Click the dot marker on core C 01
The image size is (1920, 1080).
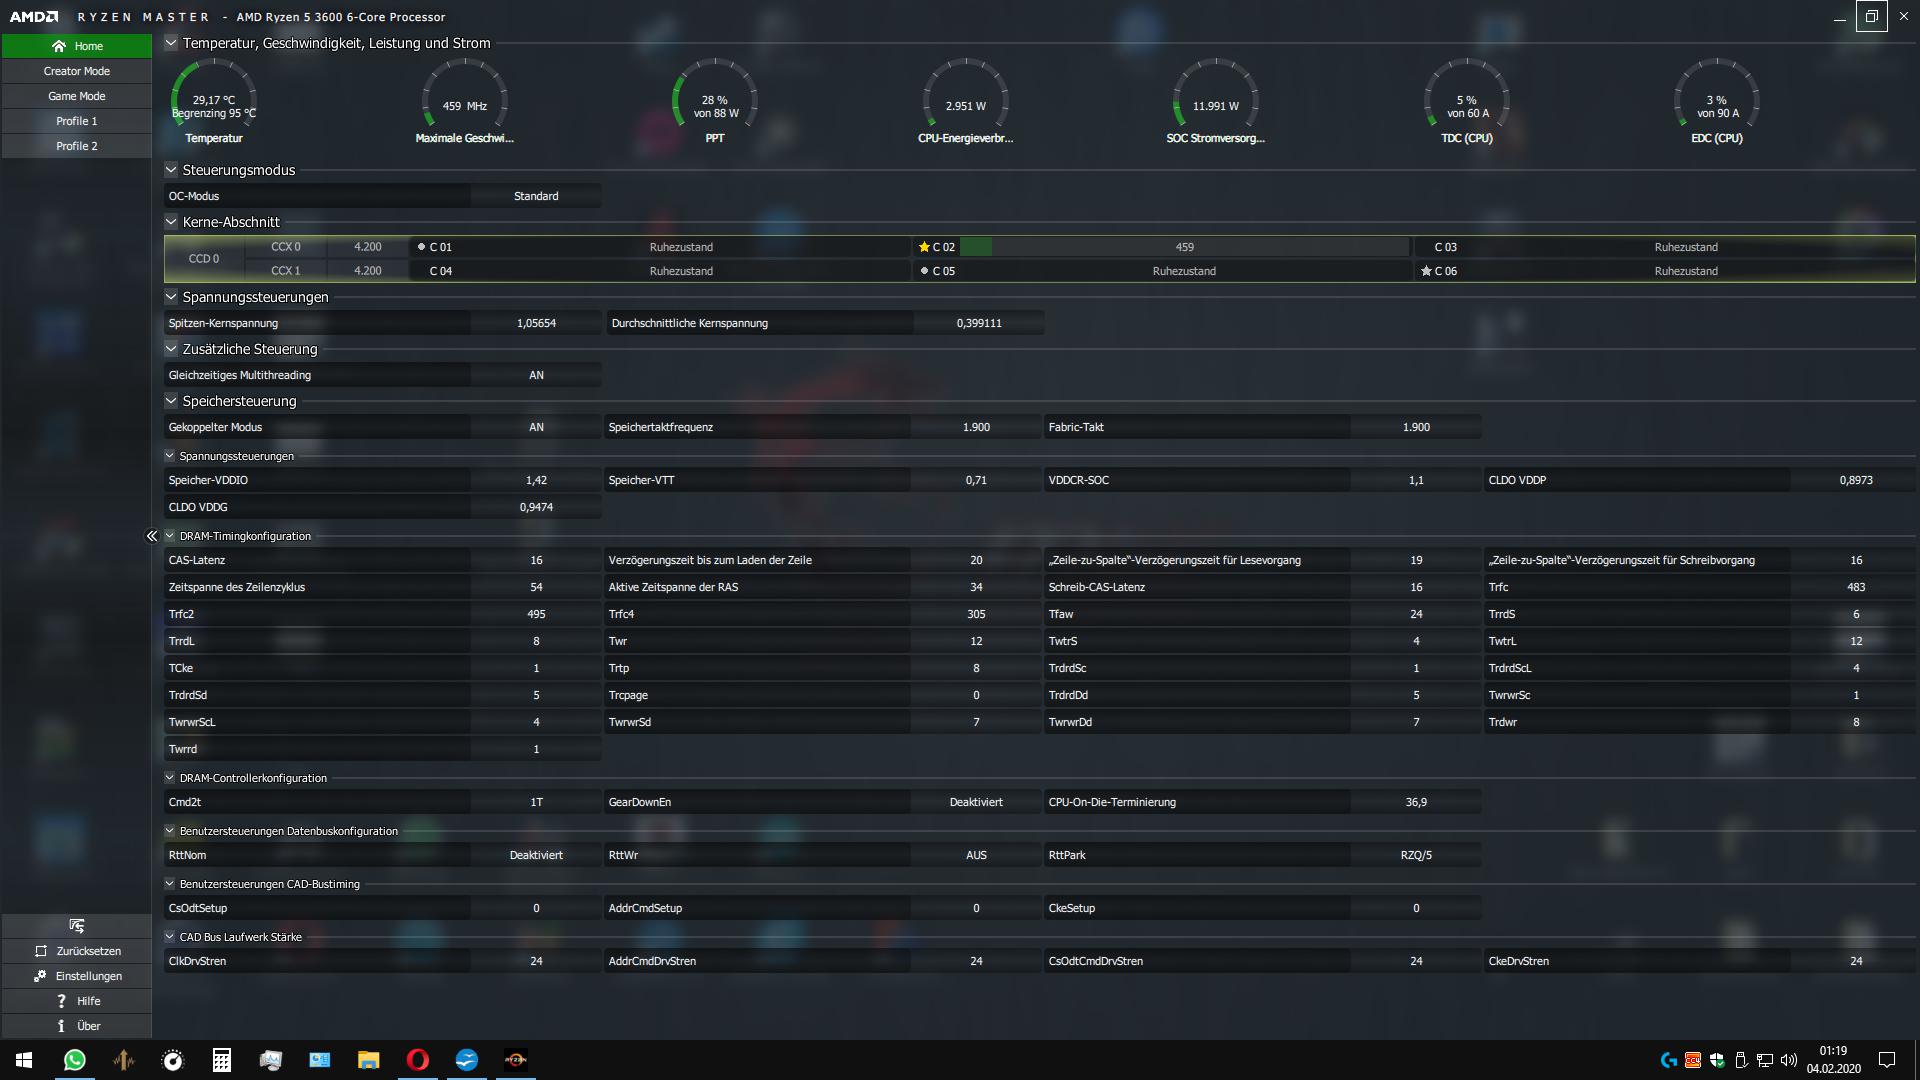click(421, 246)
